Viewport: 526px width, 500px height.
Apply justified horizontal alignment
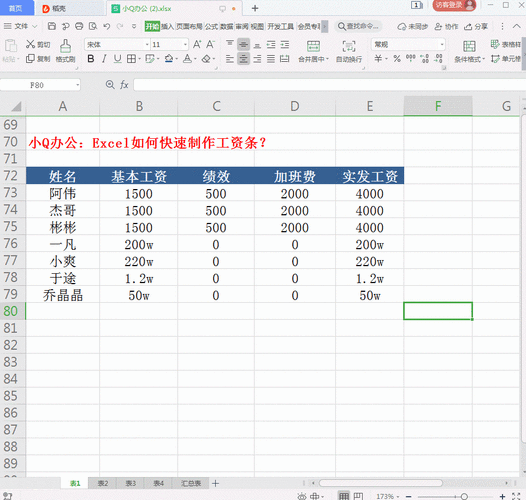[x=271, y=59]
